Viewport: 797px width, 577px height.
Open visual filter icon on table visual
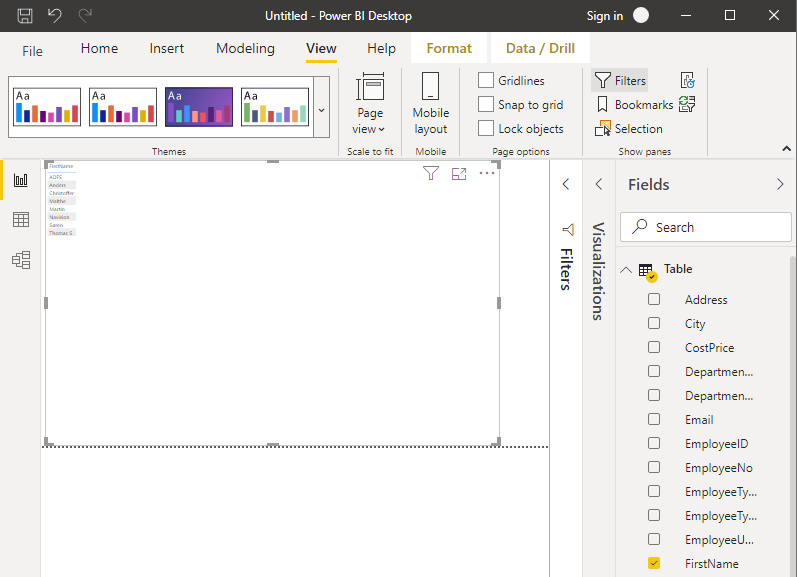point(431,174)
